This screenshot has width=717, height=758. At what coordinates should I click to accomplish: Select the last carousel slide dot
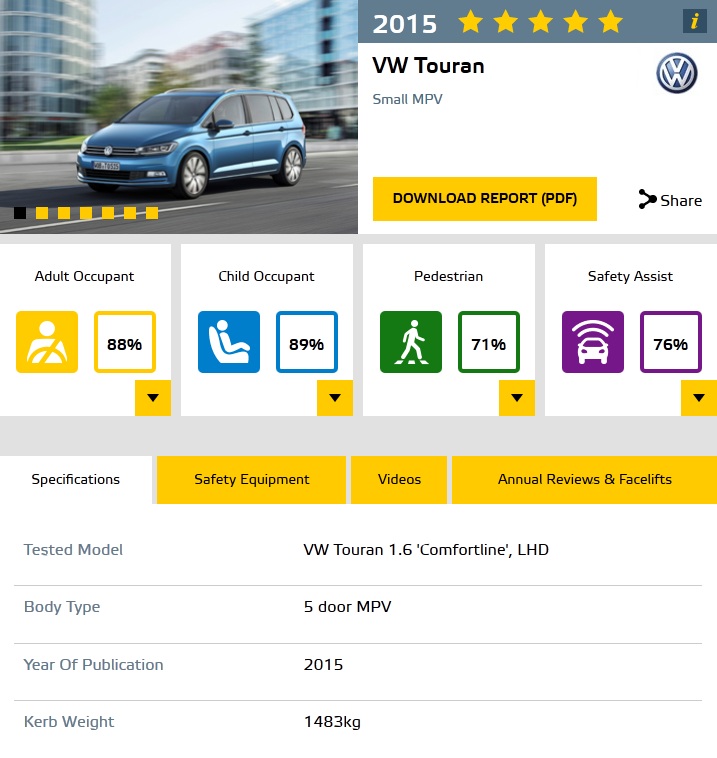point(152,213)
